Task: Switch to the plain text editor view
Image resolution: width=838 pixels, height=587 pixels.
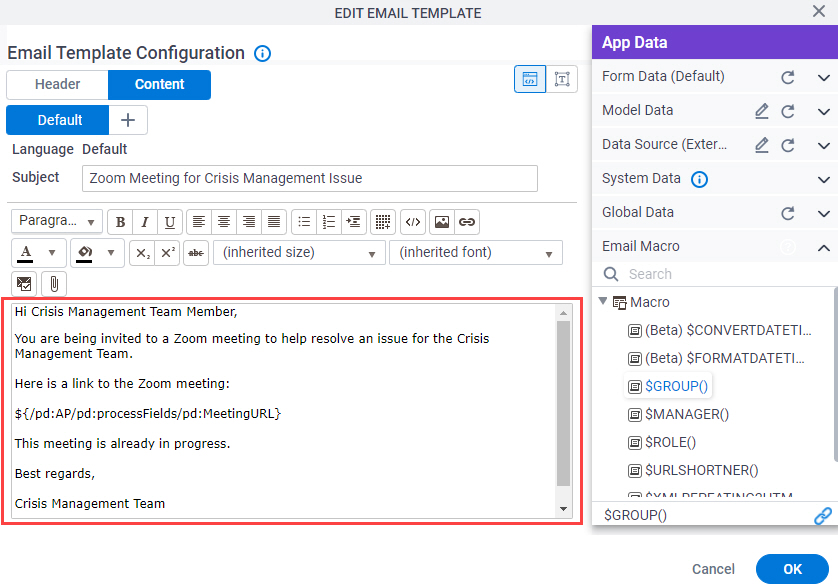Action: (x=562, y=79)
